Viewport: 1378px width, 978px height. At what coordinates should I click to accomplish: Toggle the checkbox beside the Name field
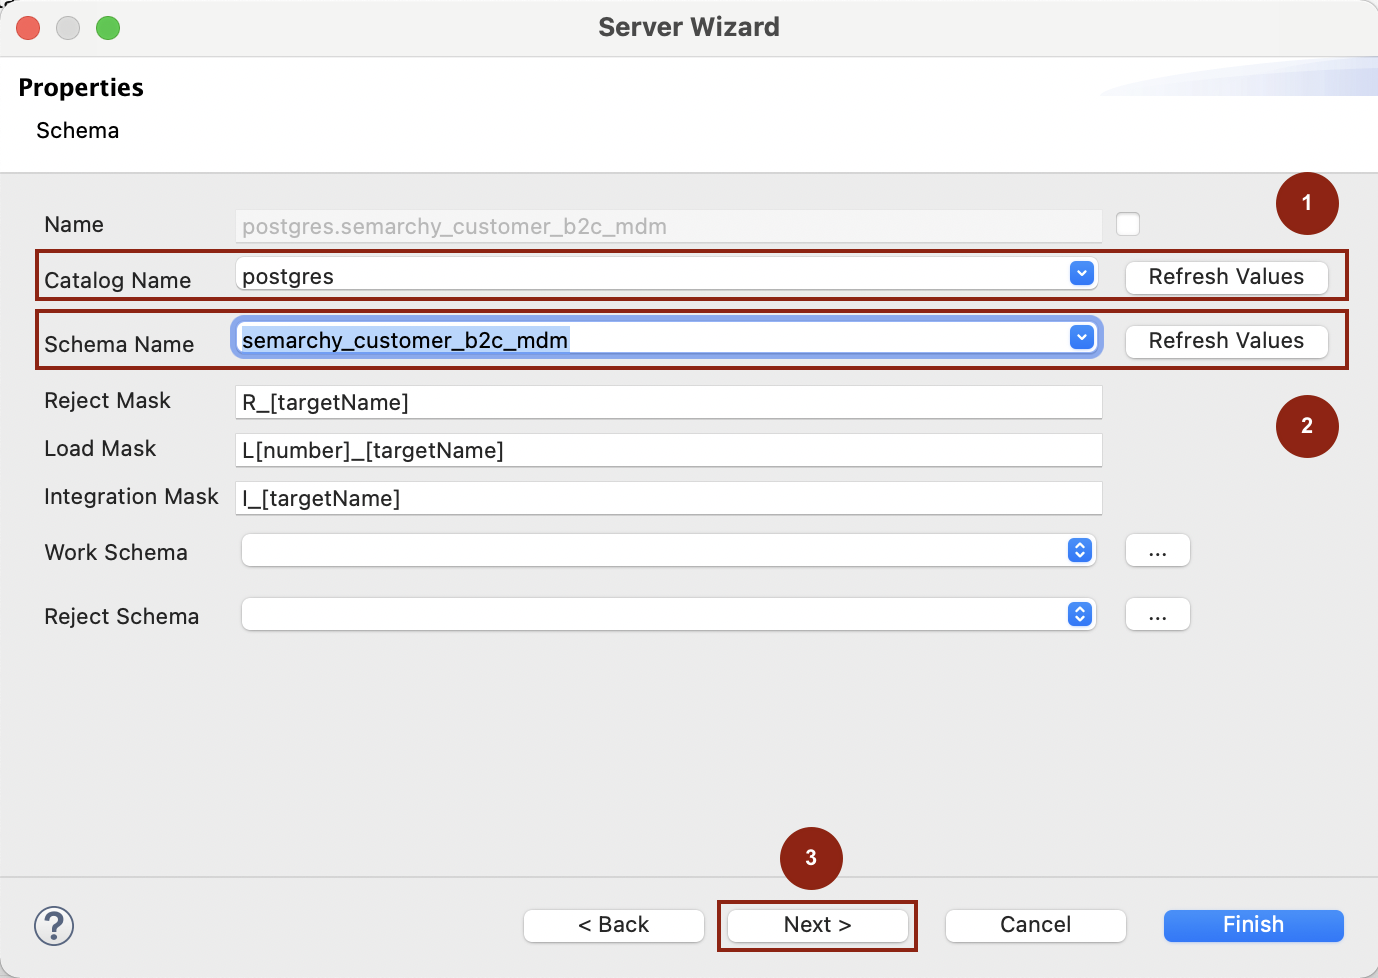(x=1128, y=224)
